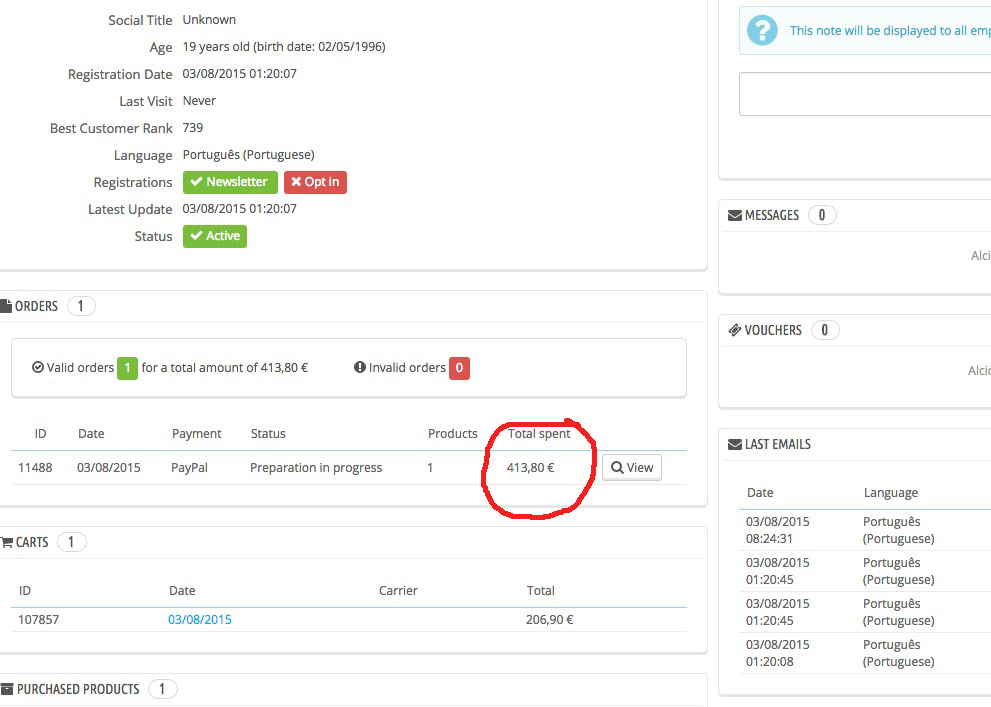
Task: Click cart ID 107857
Action: [x=39, y=620]
